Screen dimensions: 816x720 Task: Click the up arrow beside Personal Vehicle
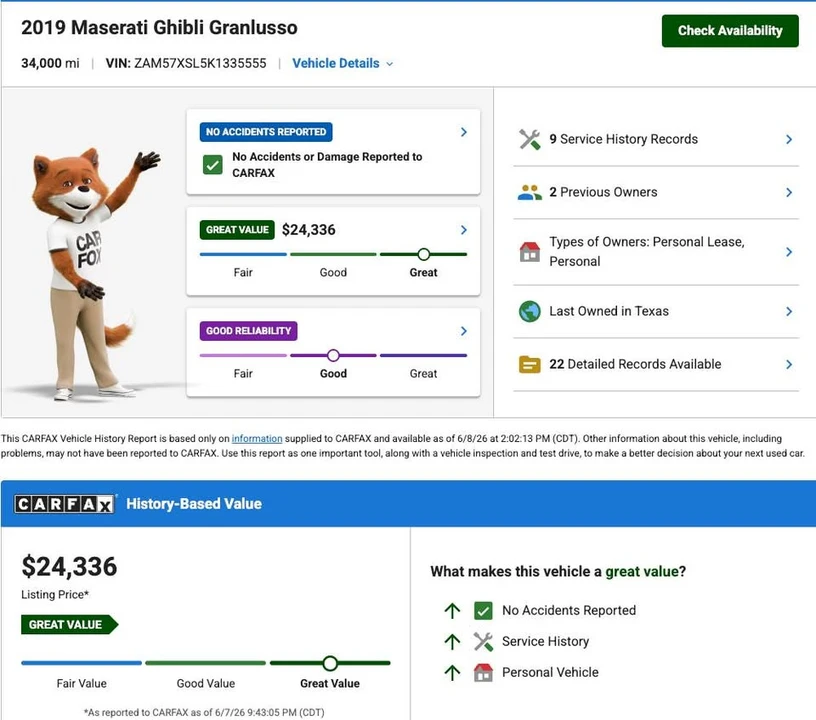click(x=452, y=673)
